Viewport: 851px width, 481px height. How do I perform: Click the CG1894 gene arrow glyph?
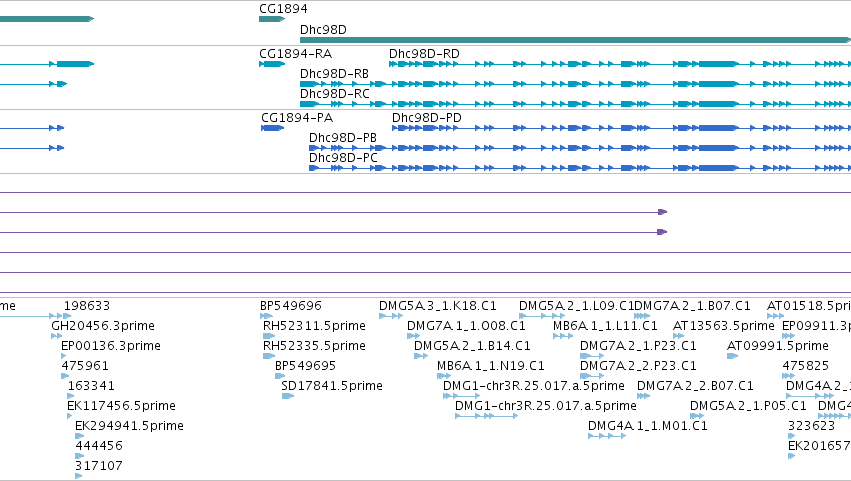click(272, 19)
